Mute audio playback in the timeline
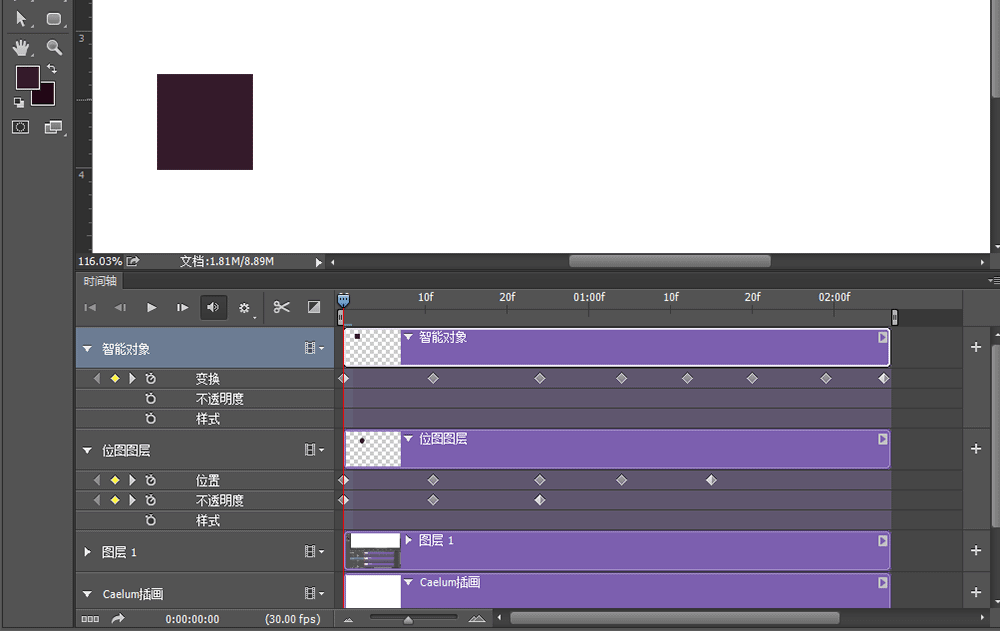Viewport: 1000px width, 631px height. click(x=213, y=307)
